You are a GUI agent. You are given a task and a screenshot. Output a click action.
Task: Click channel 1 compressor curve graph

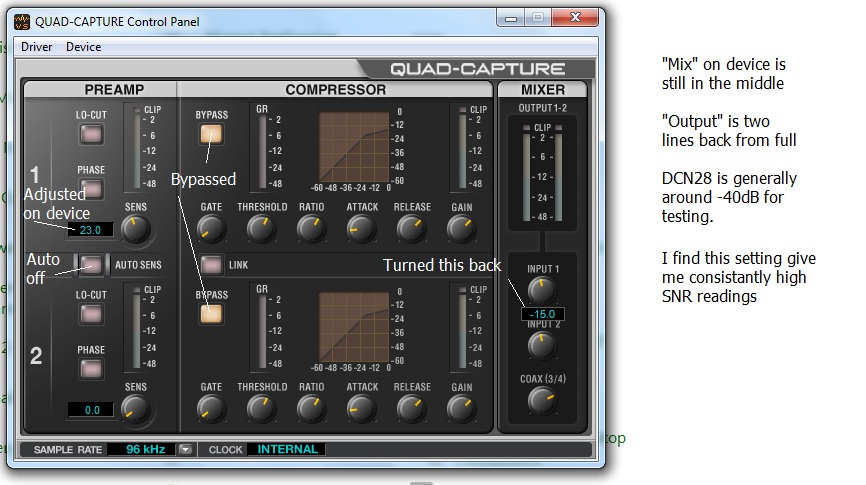pyautogui.click(x=354, y=147)
